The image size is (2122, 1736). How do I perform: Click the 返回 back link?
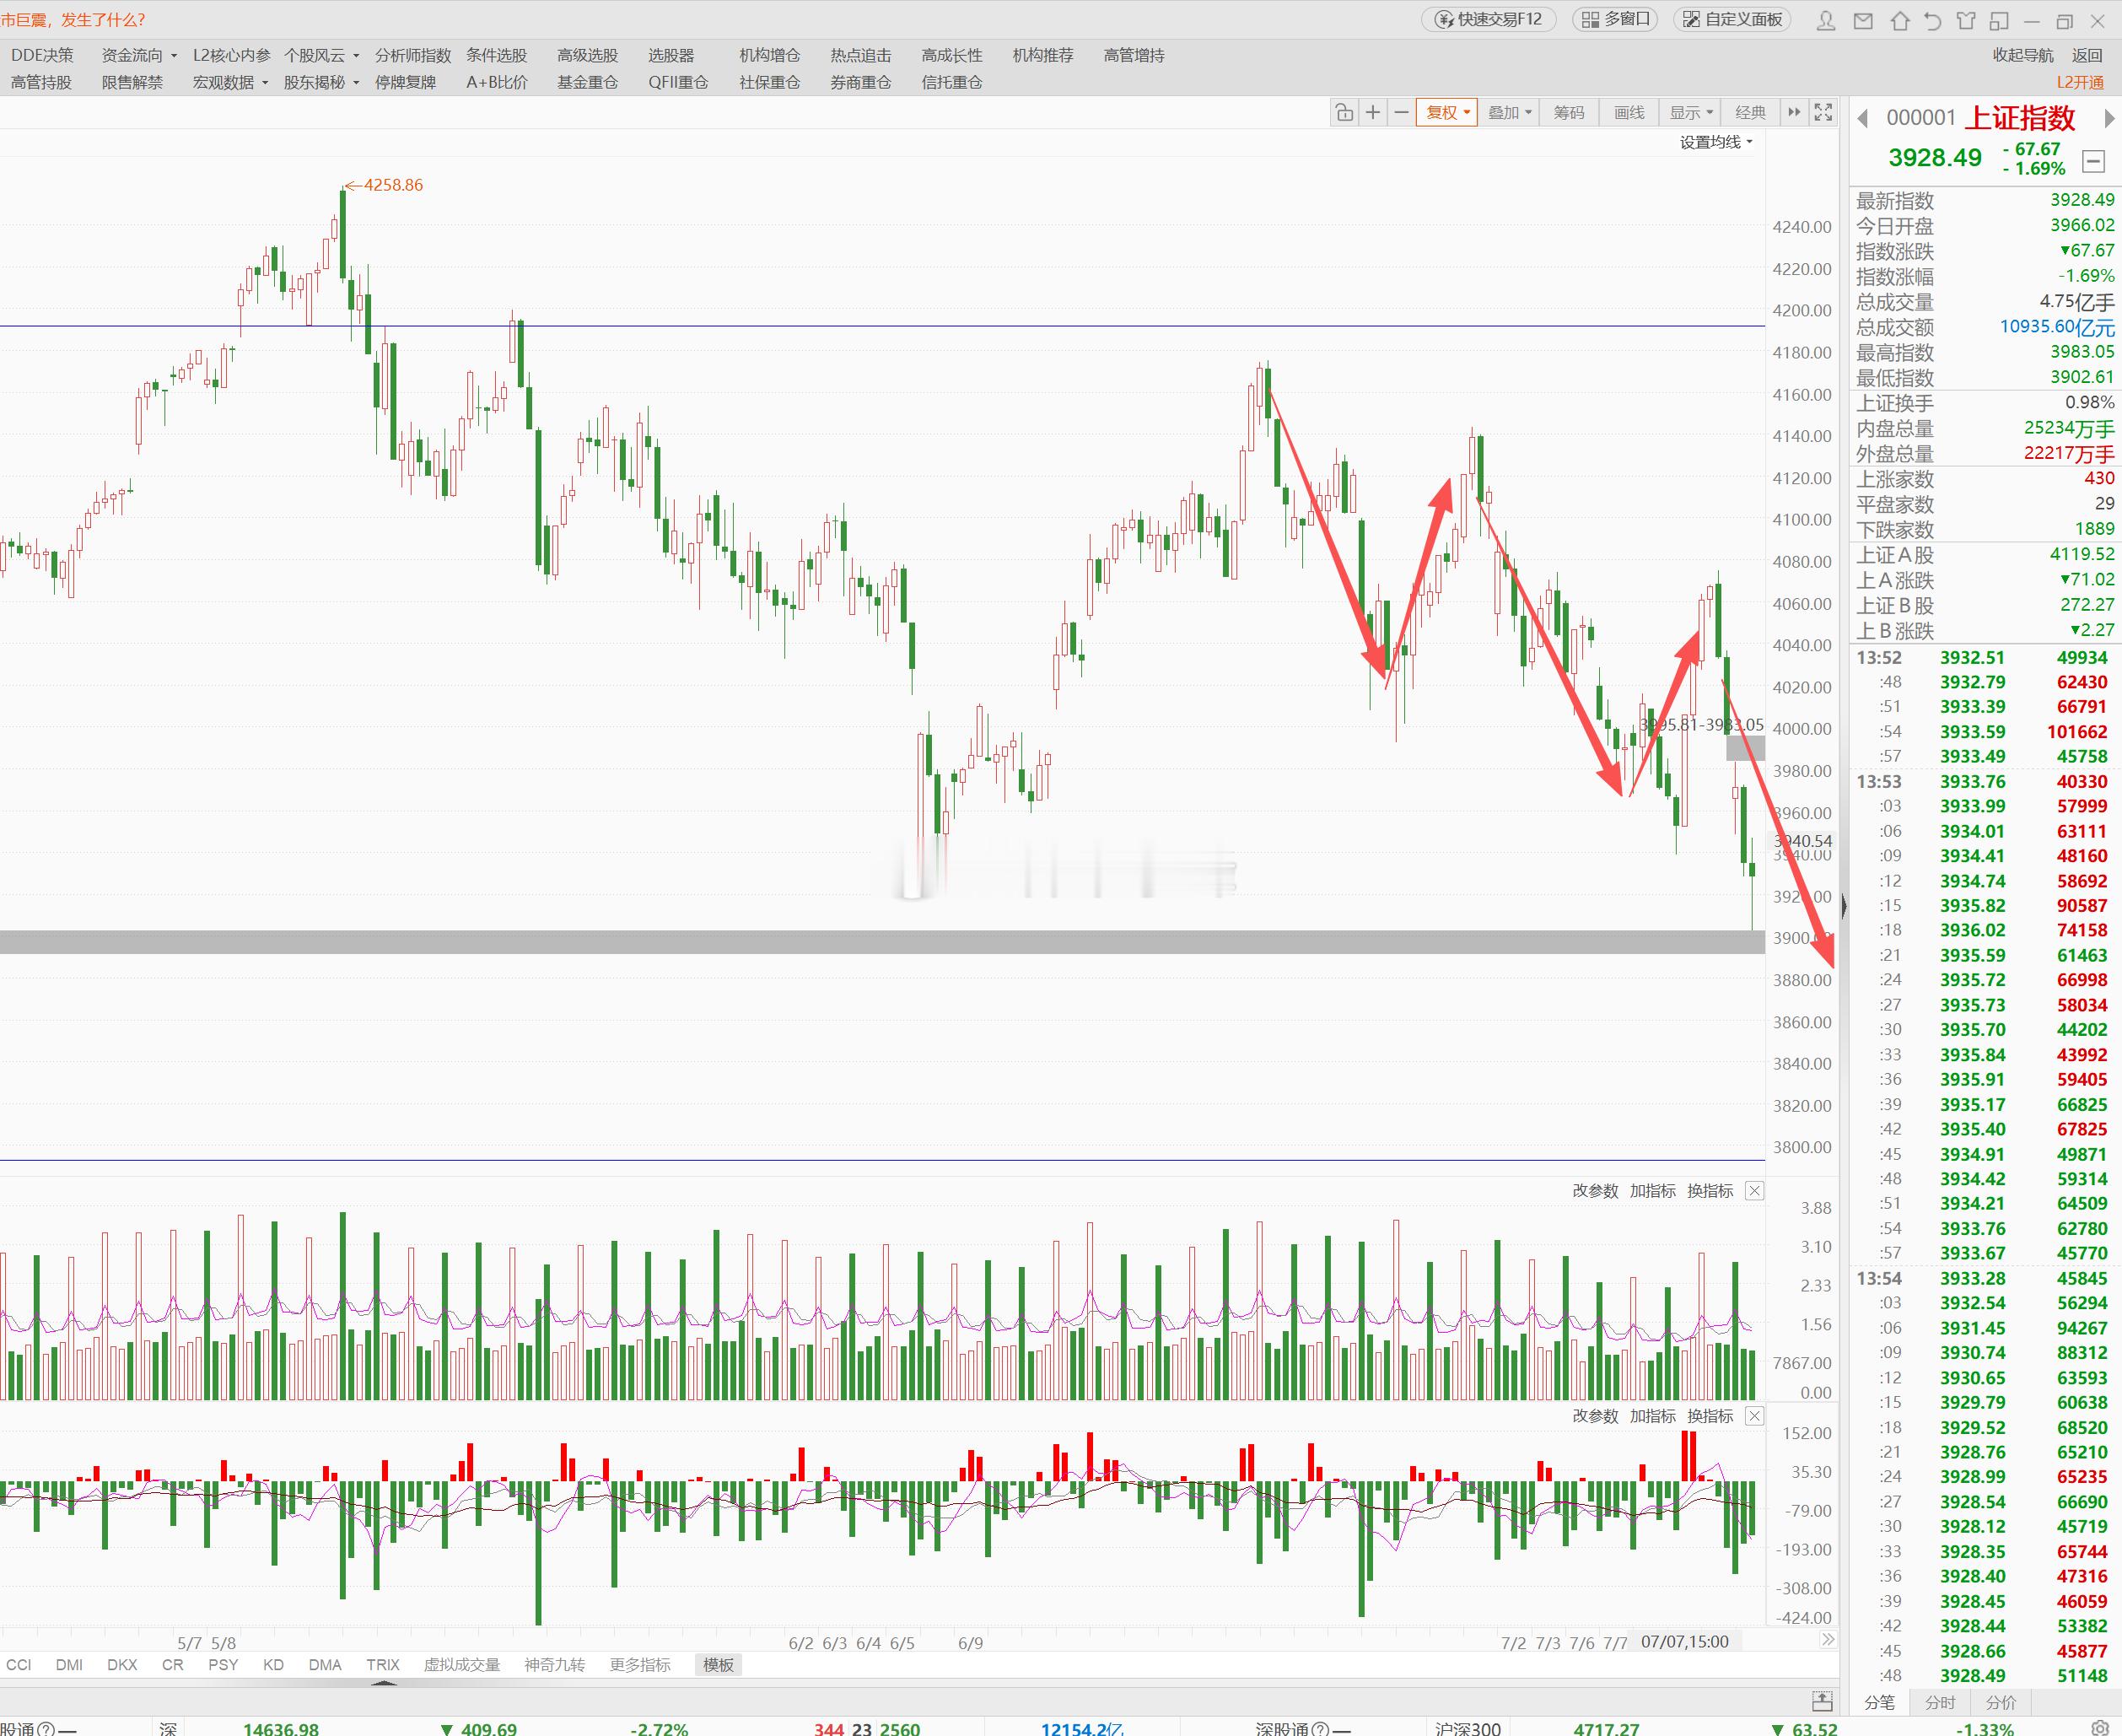(2086, 56)
